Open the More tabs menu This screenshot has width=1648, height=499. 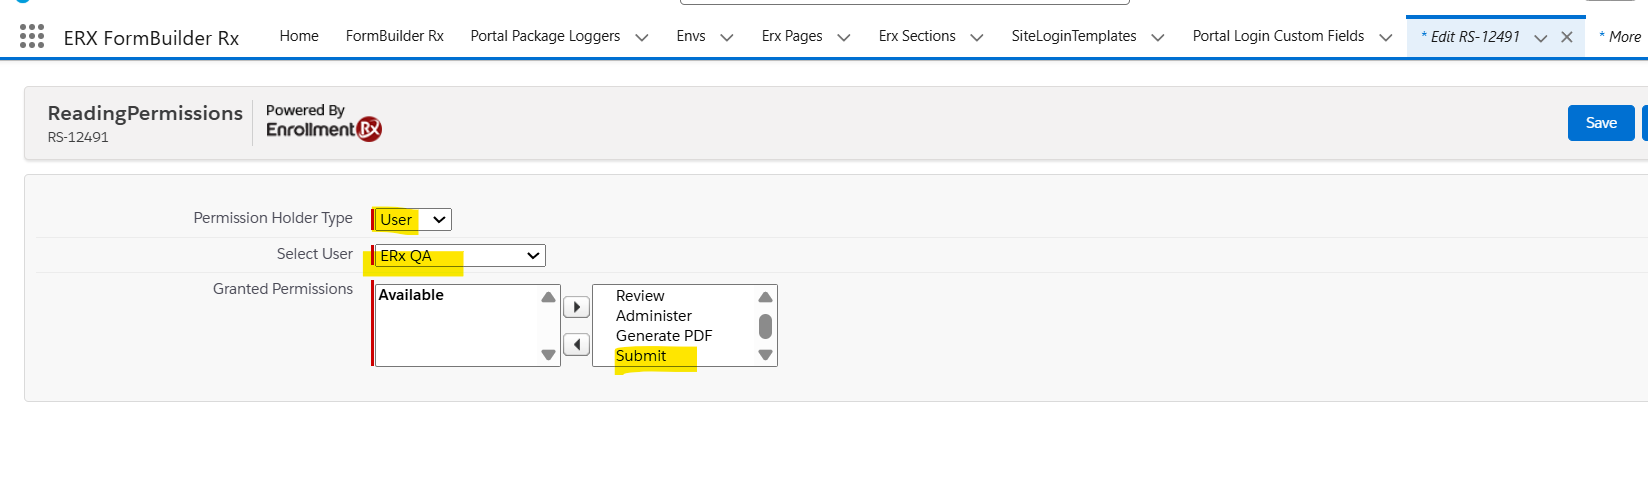tap(1620, 37)
